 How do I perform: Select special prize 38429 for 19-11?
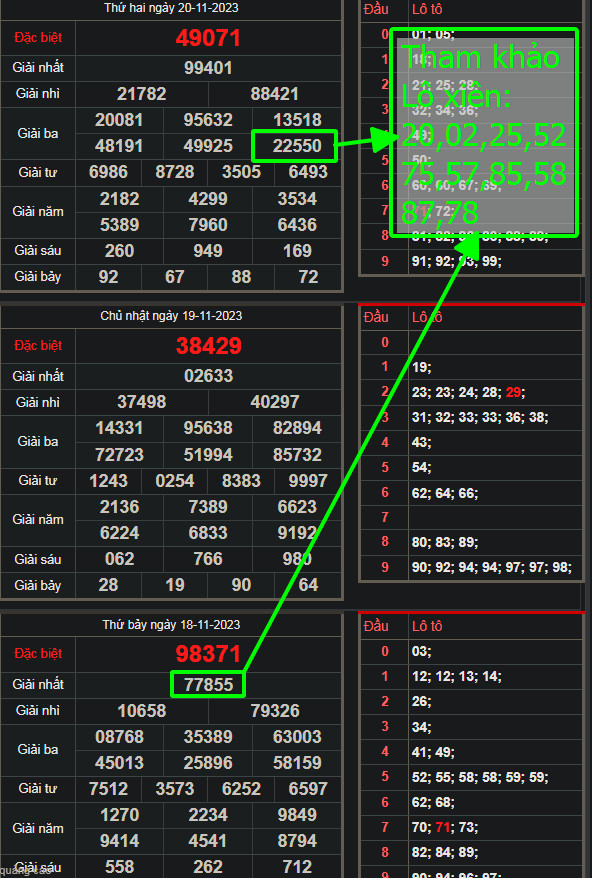[208, 346]
